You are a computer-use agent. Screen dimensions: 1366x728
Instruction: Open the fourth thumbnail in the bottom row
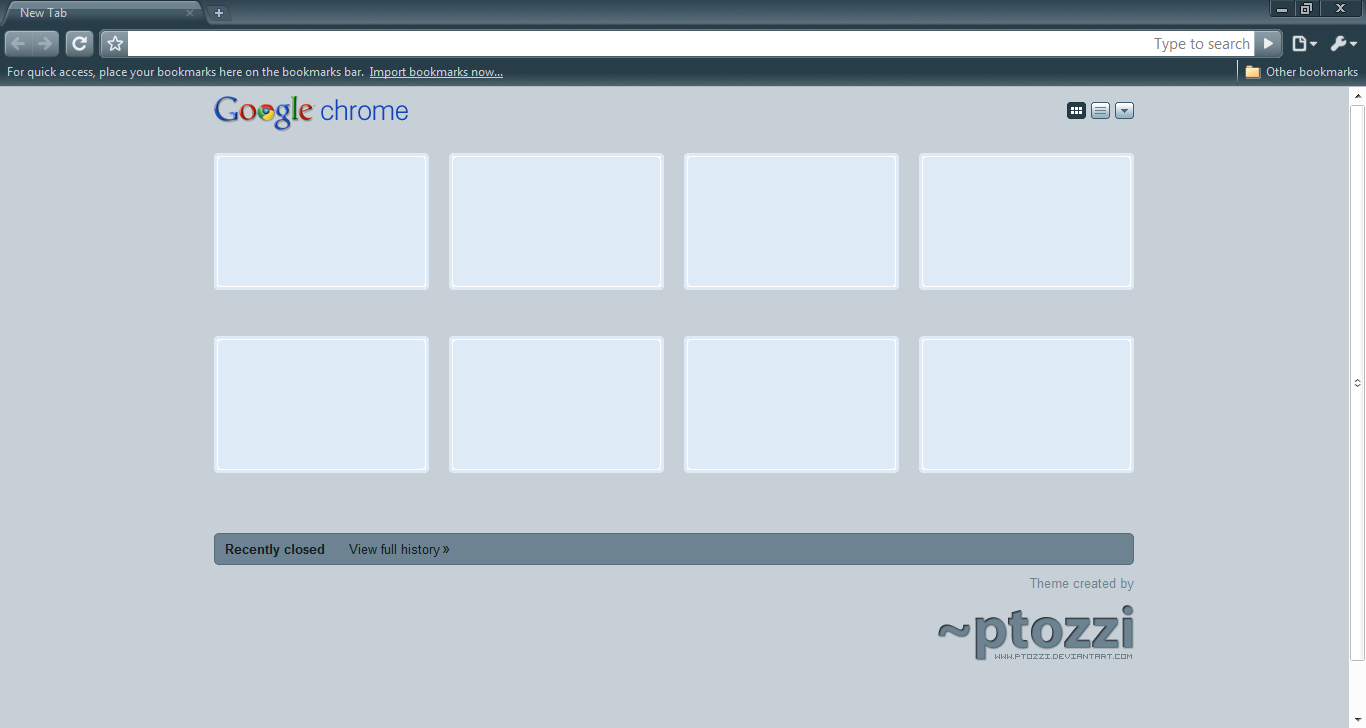[1026, 404]
